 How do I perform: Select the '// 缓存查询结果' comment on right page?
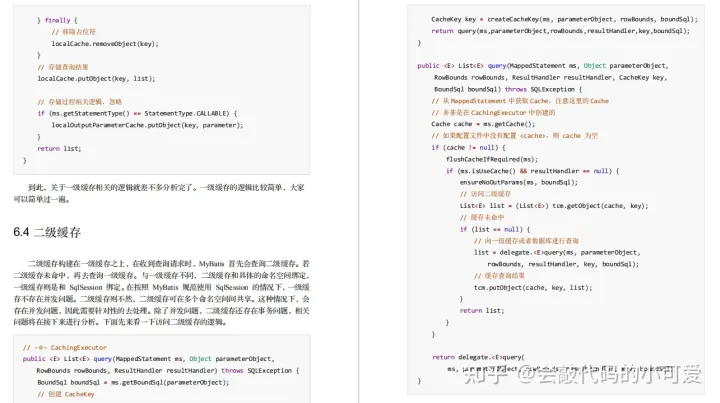click(x=499, y=276)
